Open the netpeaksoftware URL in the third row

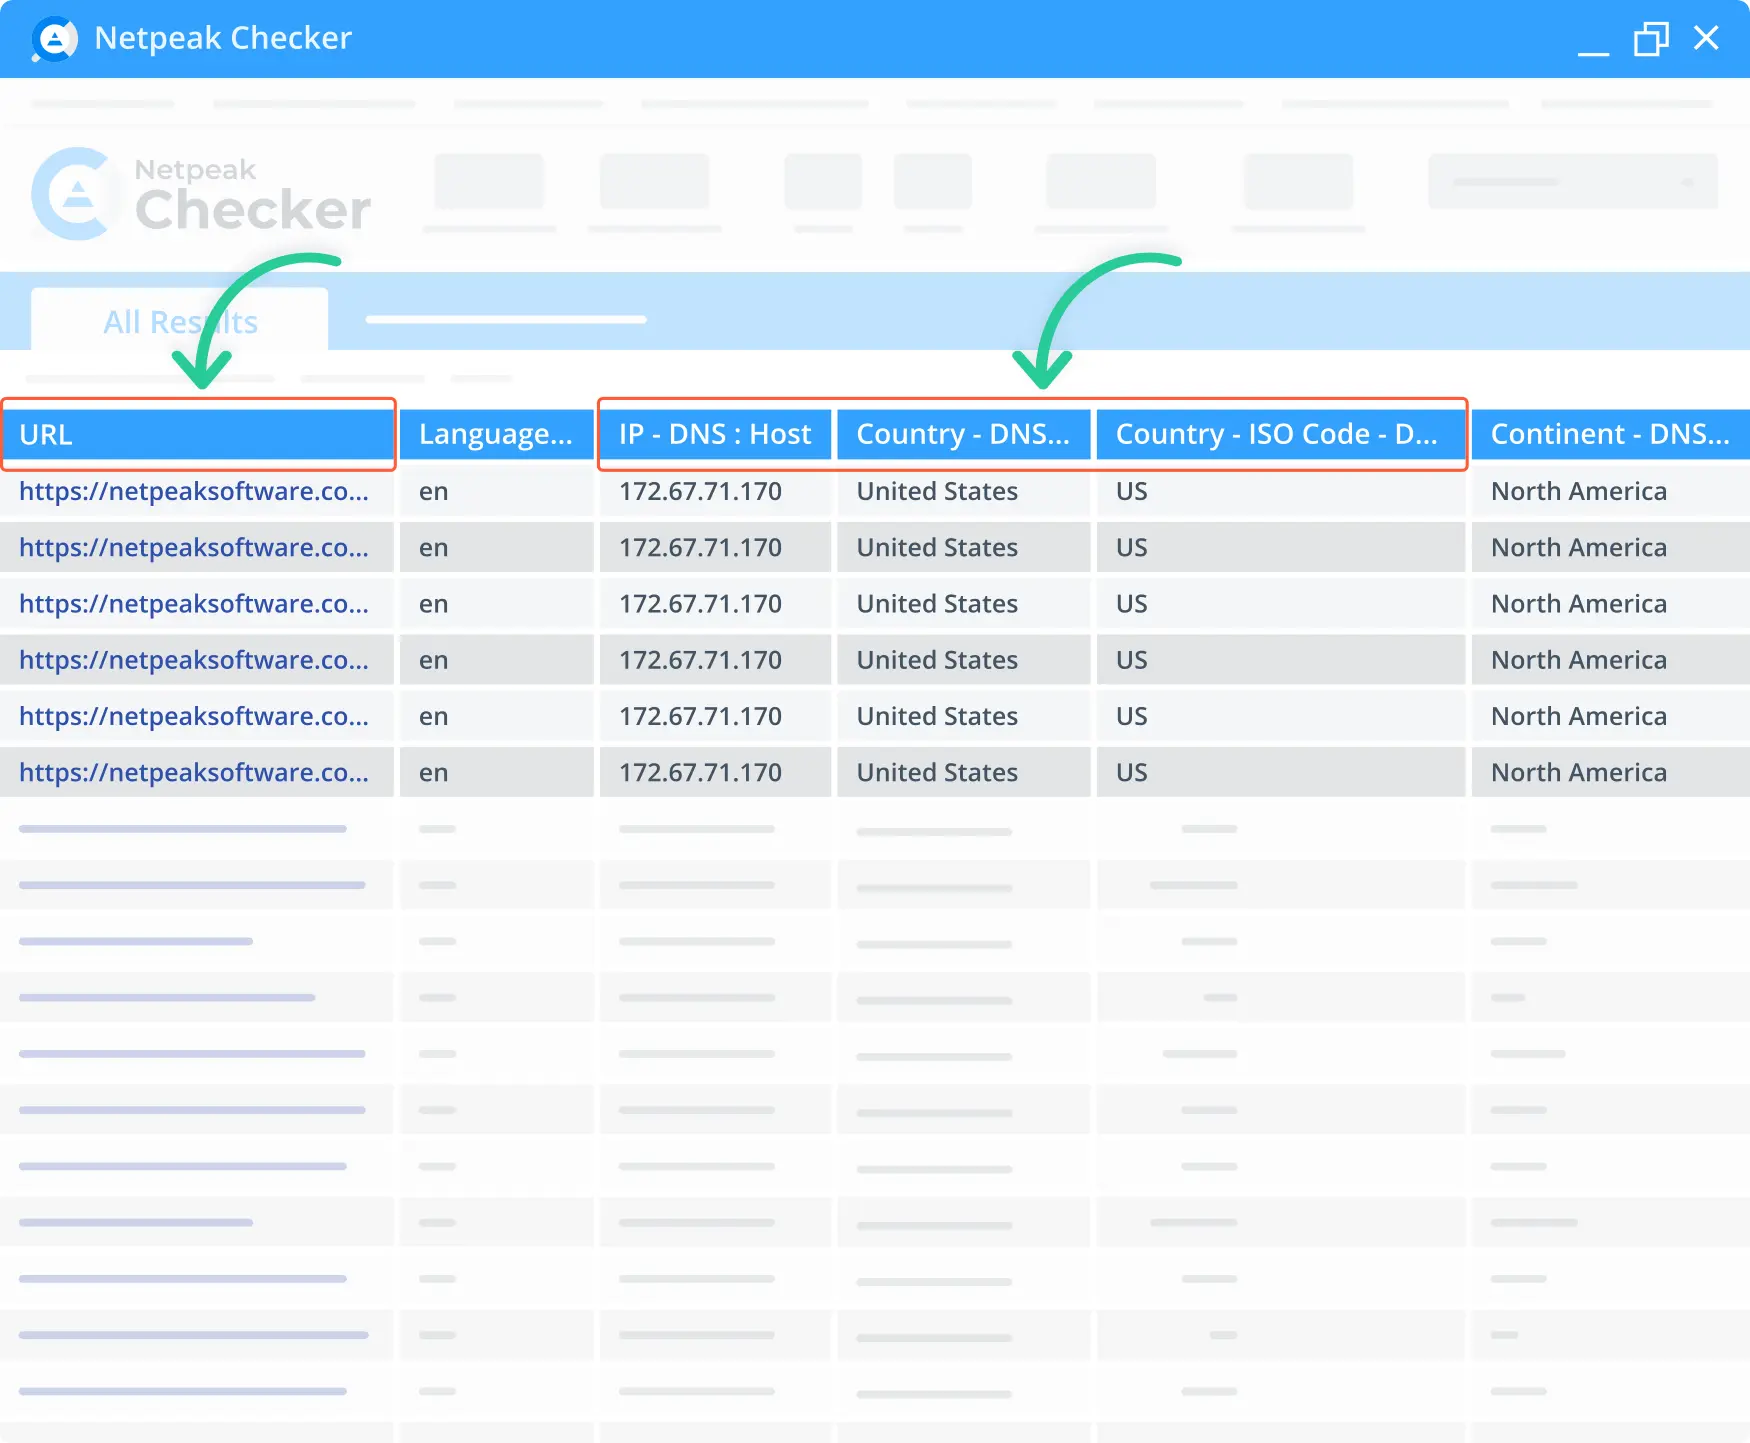click(x=194, y=603)
